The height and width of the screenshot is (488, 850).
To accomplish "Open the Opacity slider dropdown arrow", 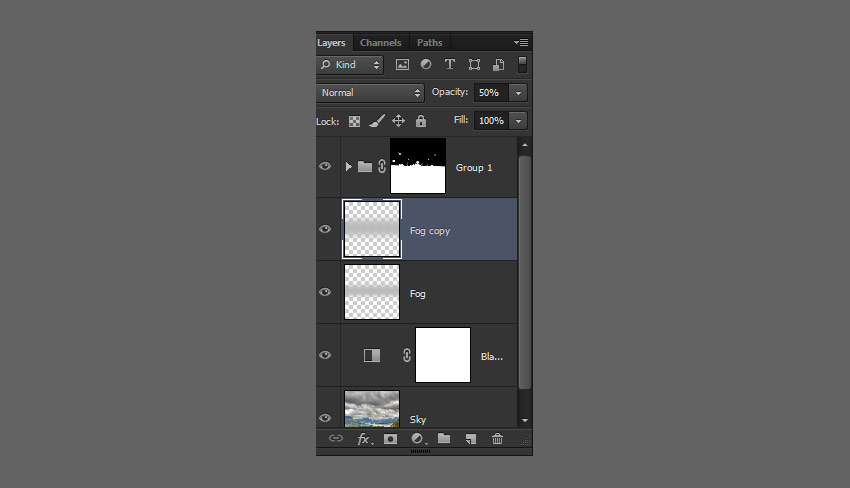I will (x=518, y=93).
